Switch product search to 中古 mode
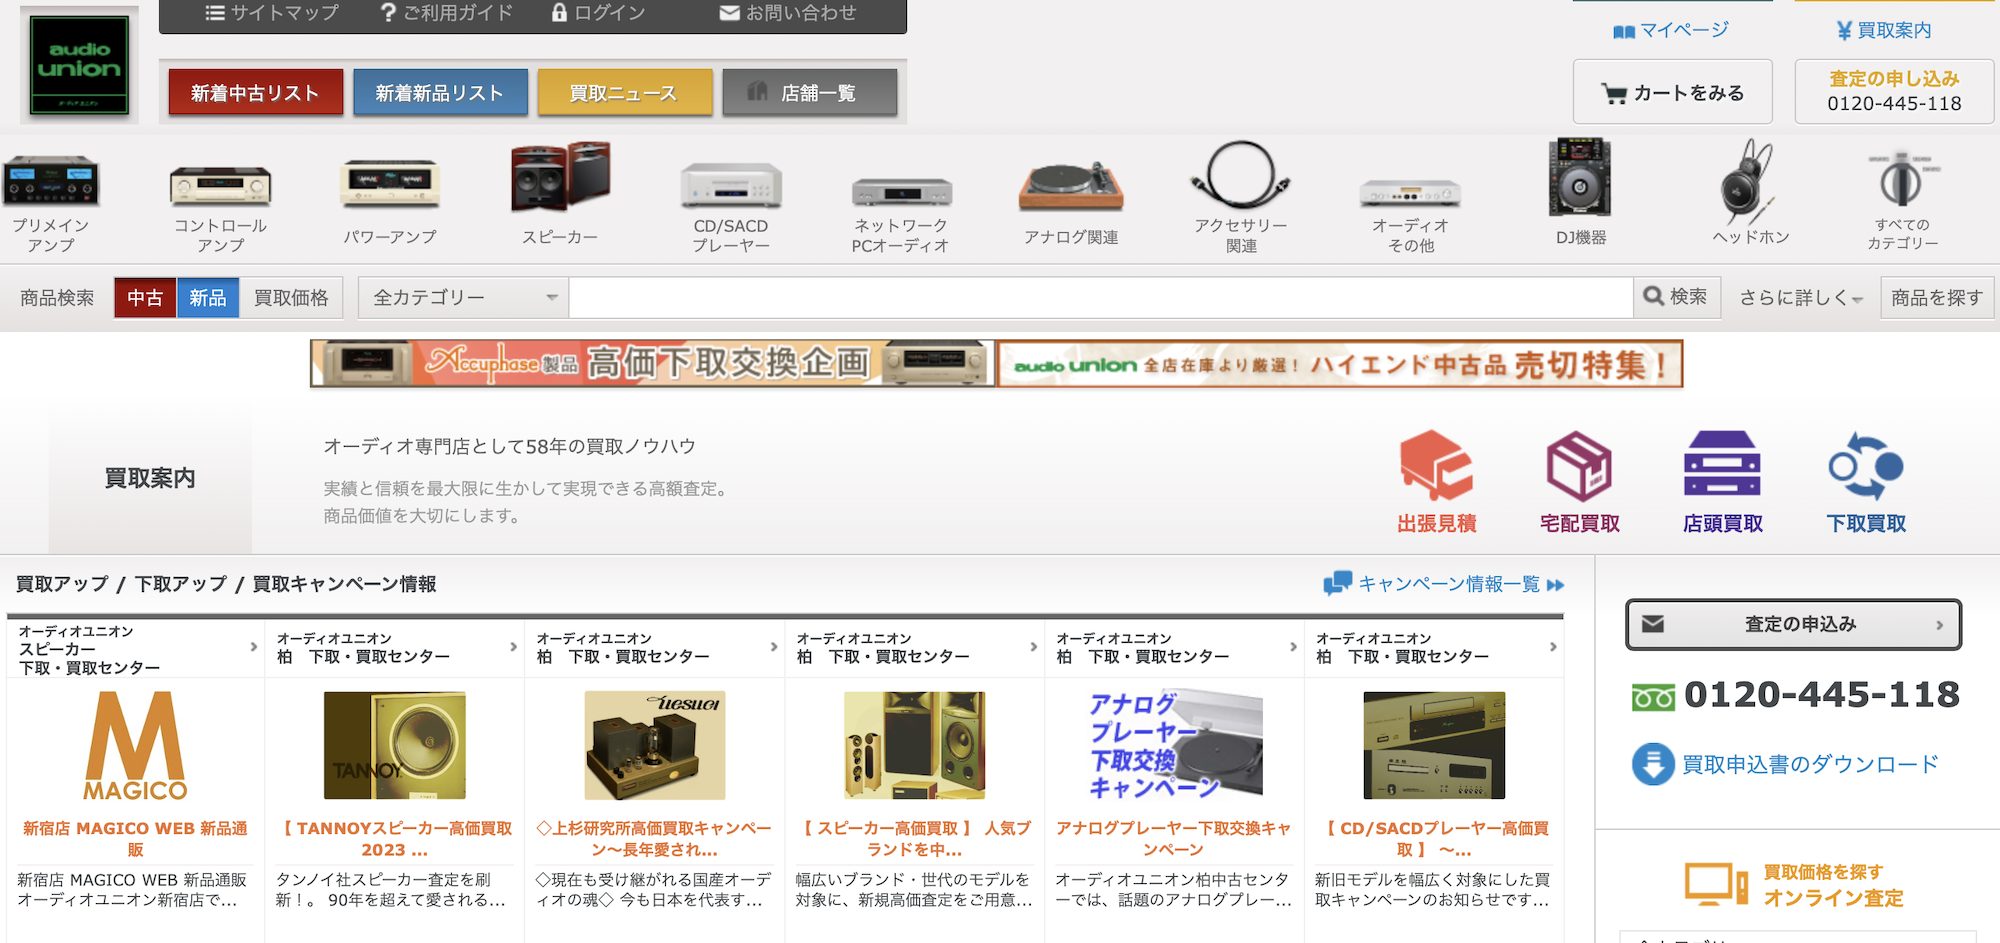The image size is (2000, 943). tap(146, 297)
